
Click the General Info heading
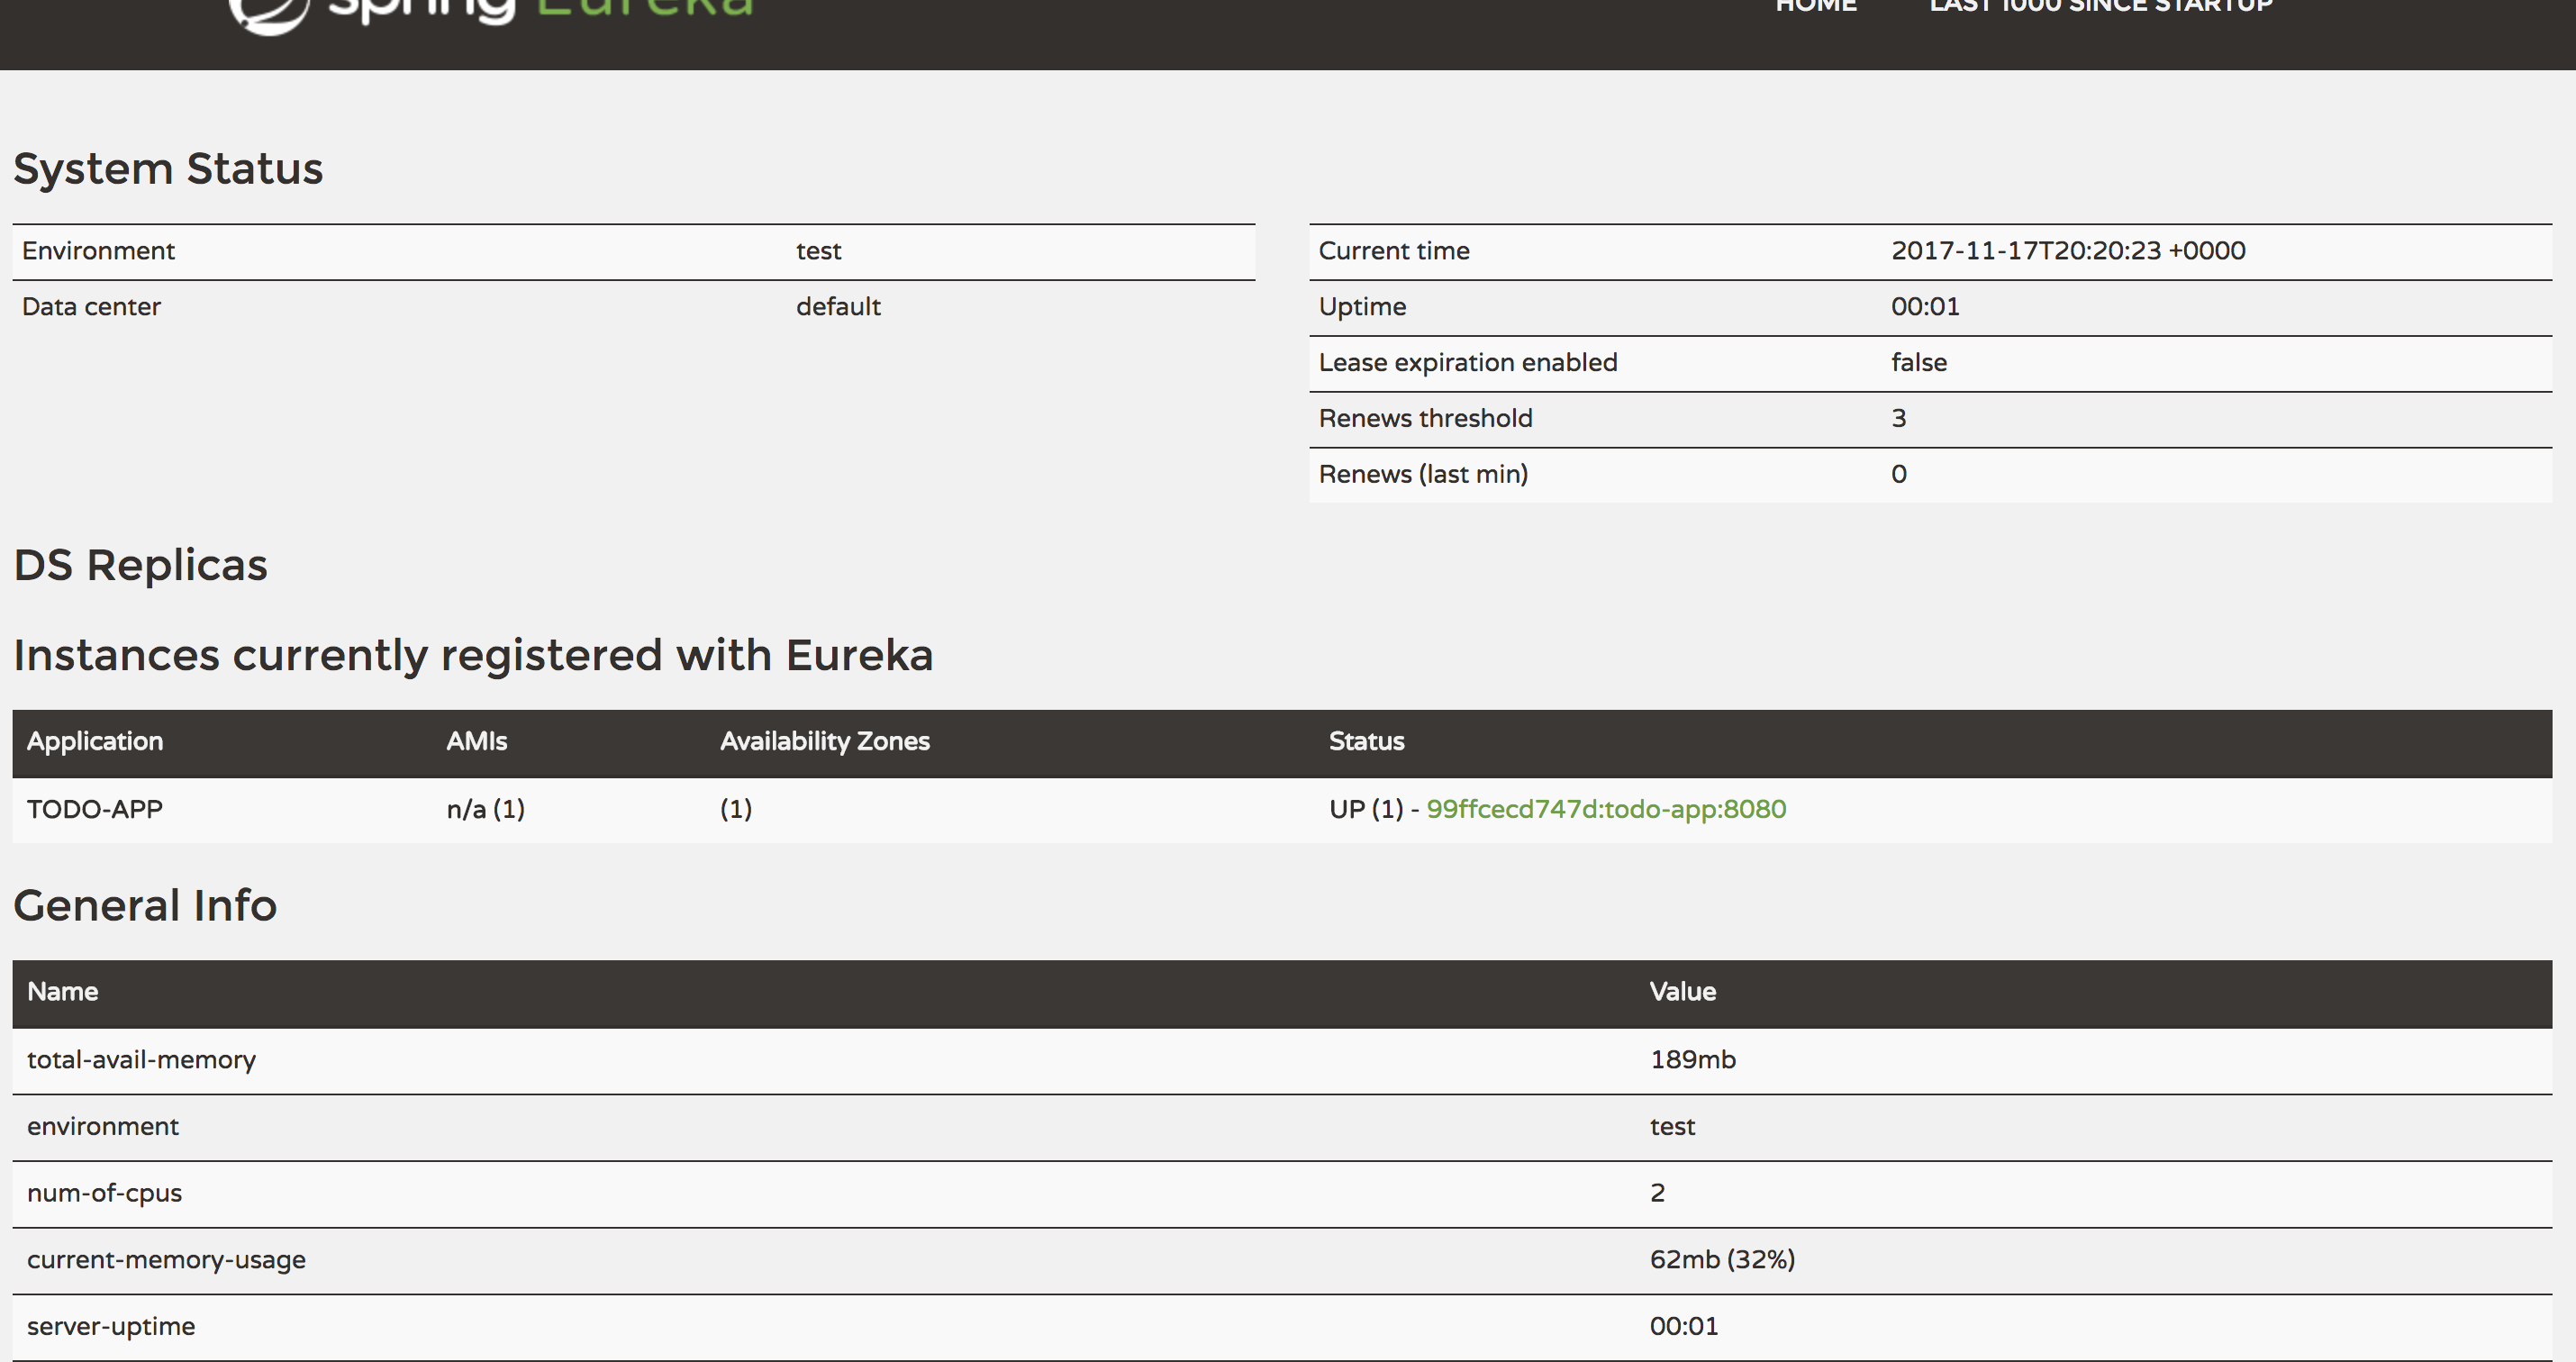tap(145, 905)
